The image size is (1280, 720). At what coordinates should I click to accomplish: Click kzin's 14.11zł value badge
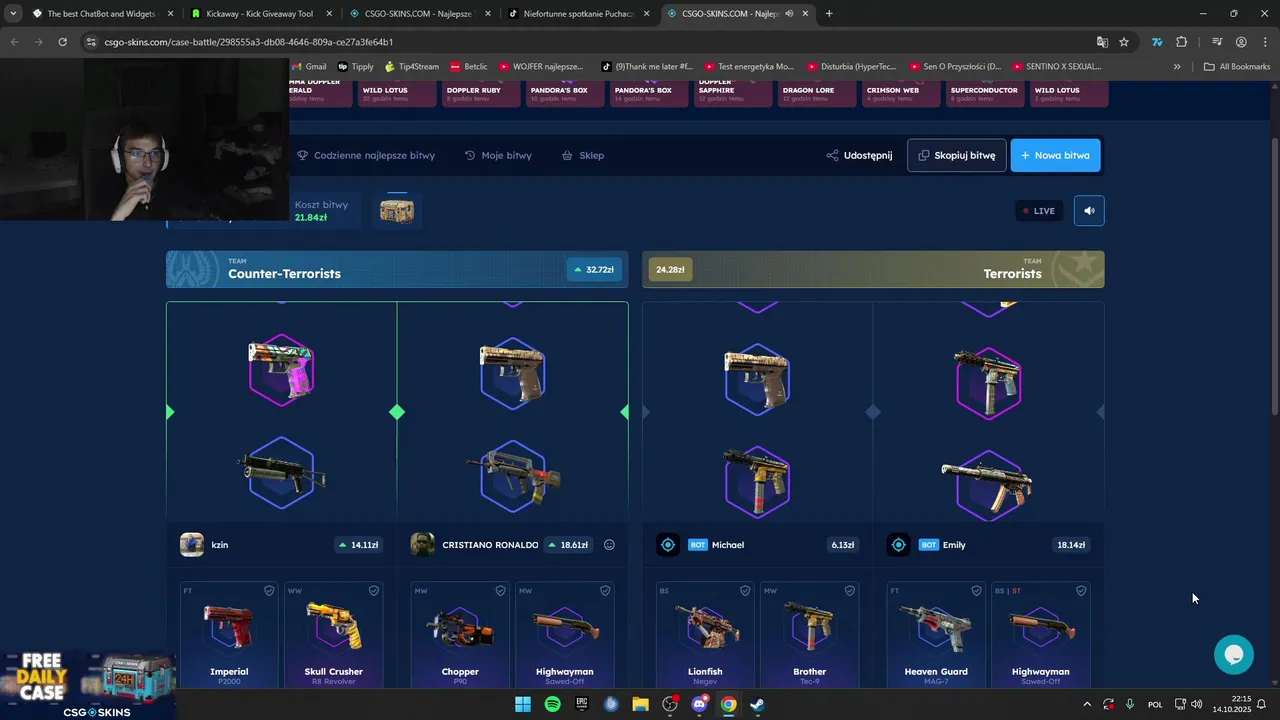pyautogui.click(x=358, y=545)
